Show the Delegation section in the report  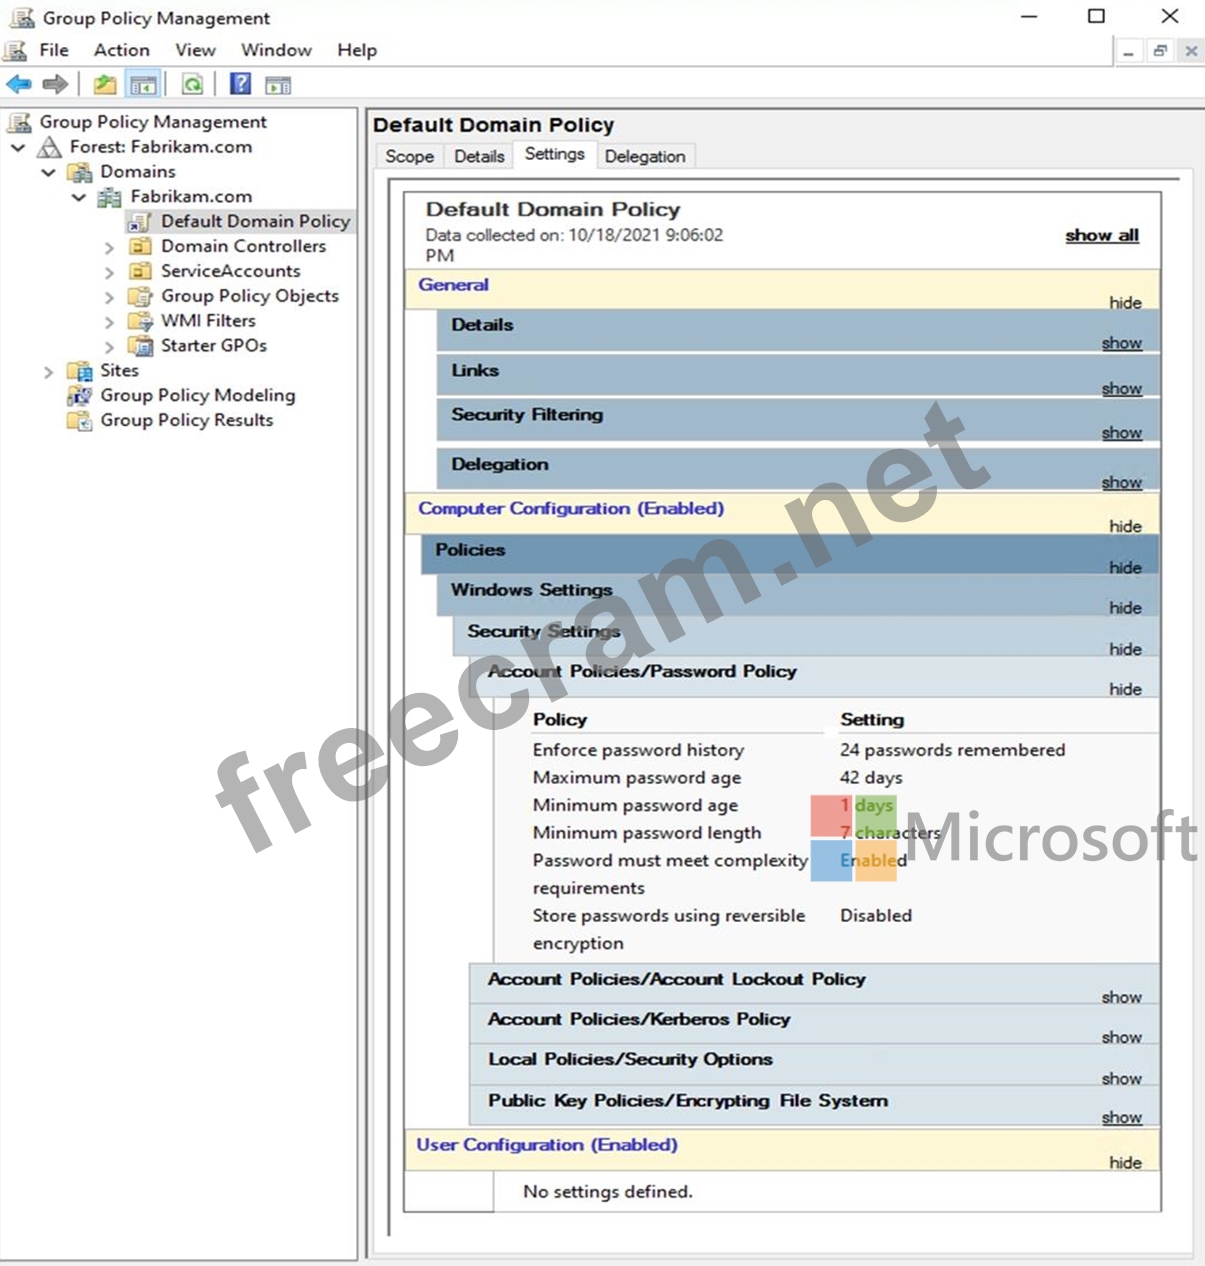pos(1122,482)
